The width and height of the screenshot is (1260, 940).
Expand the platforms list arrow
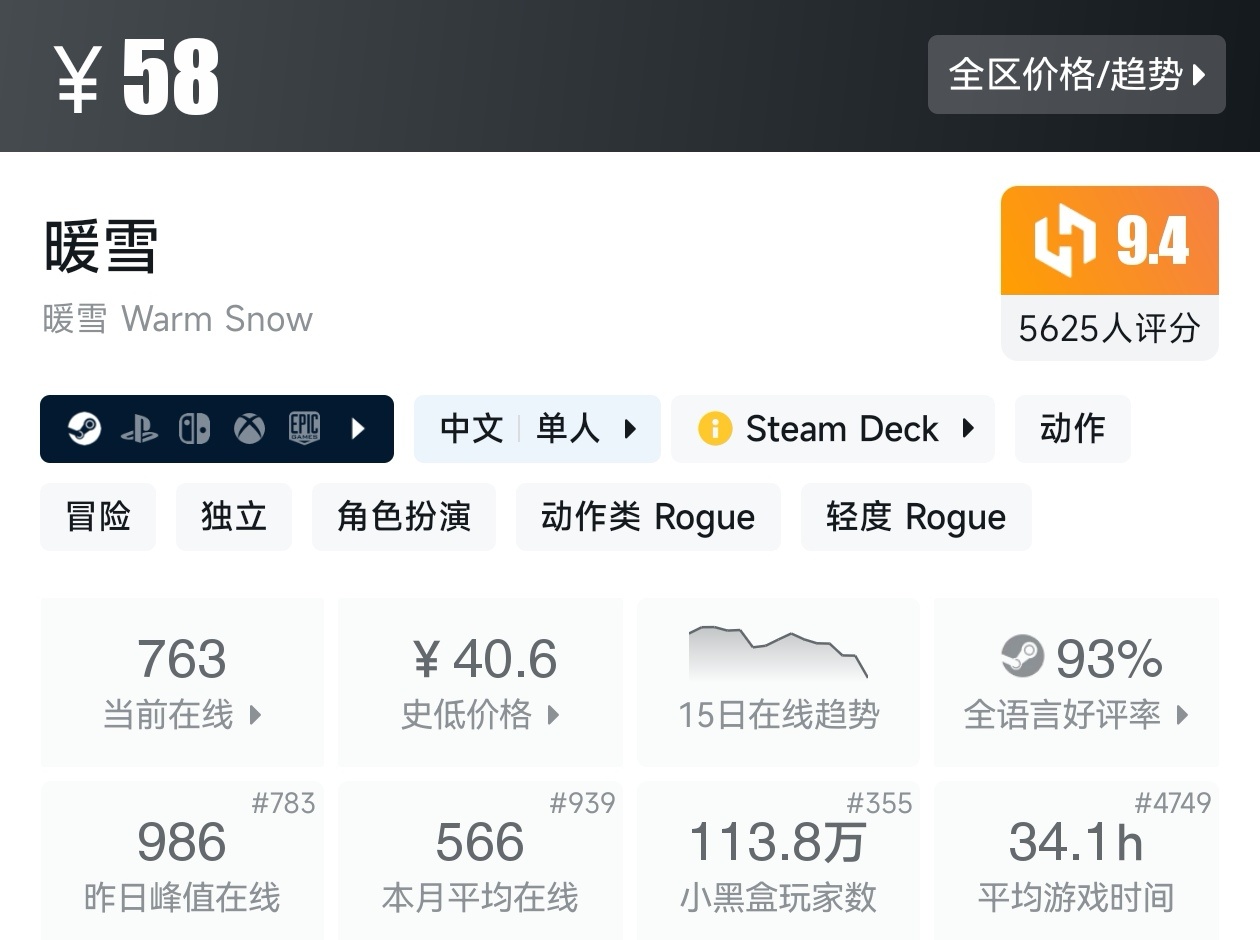tap(358, 429)
